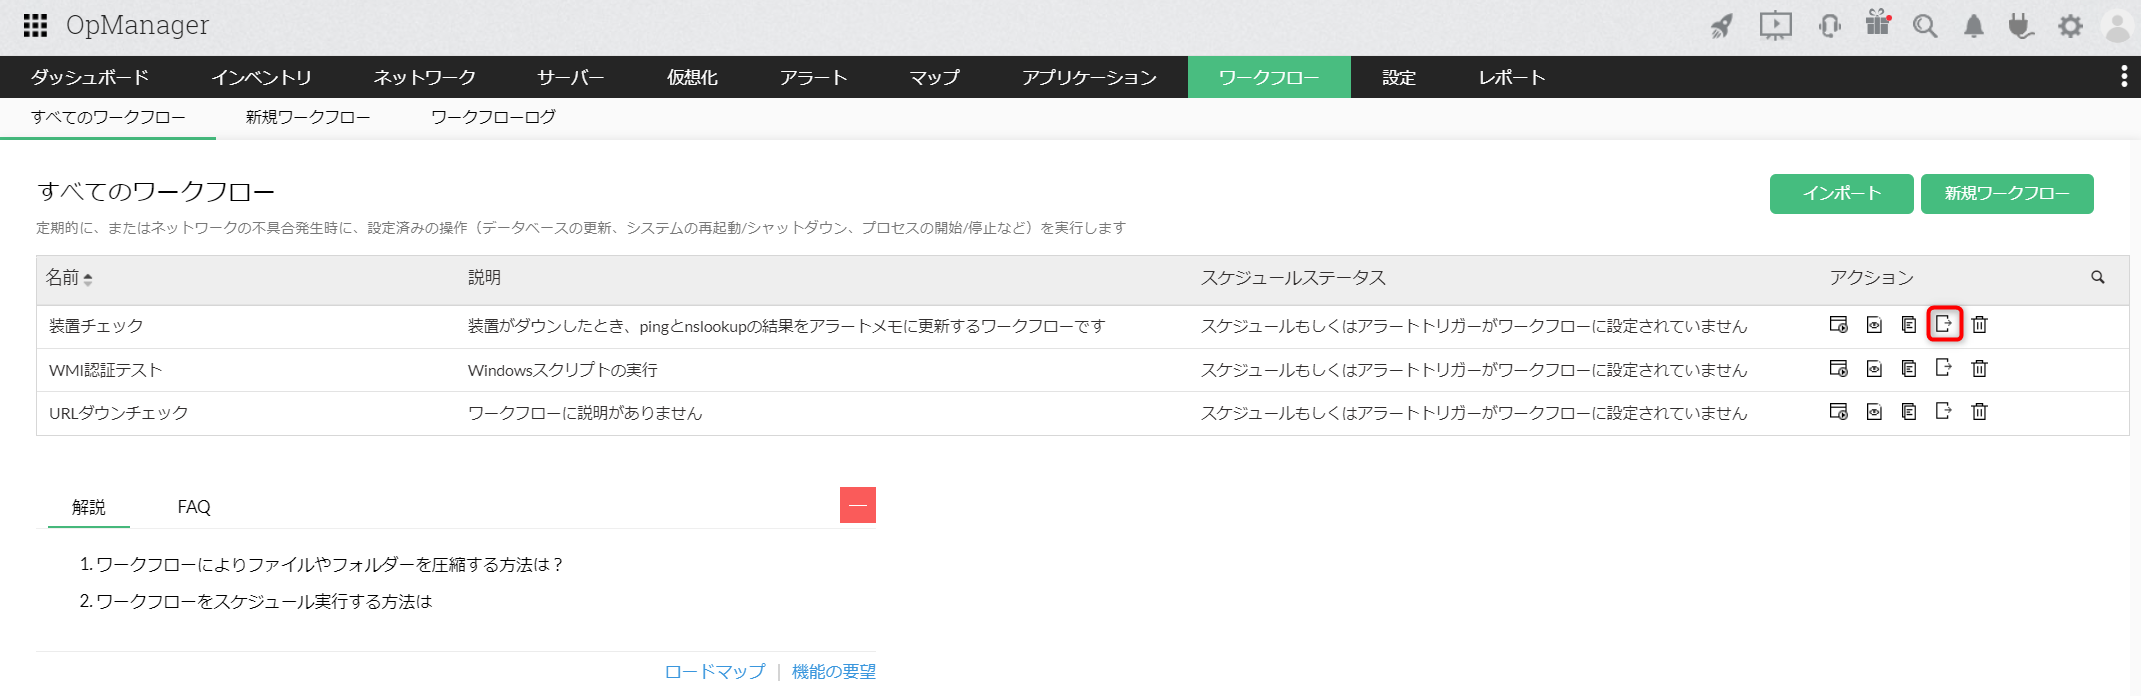Click the インポート button
The width and height of the screenshot is (2141, 696).
point(1841,194)
